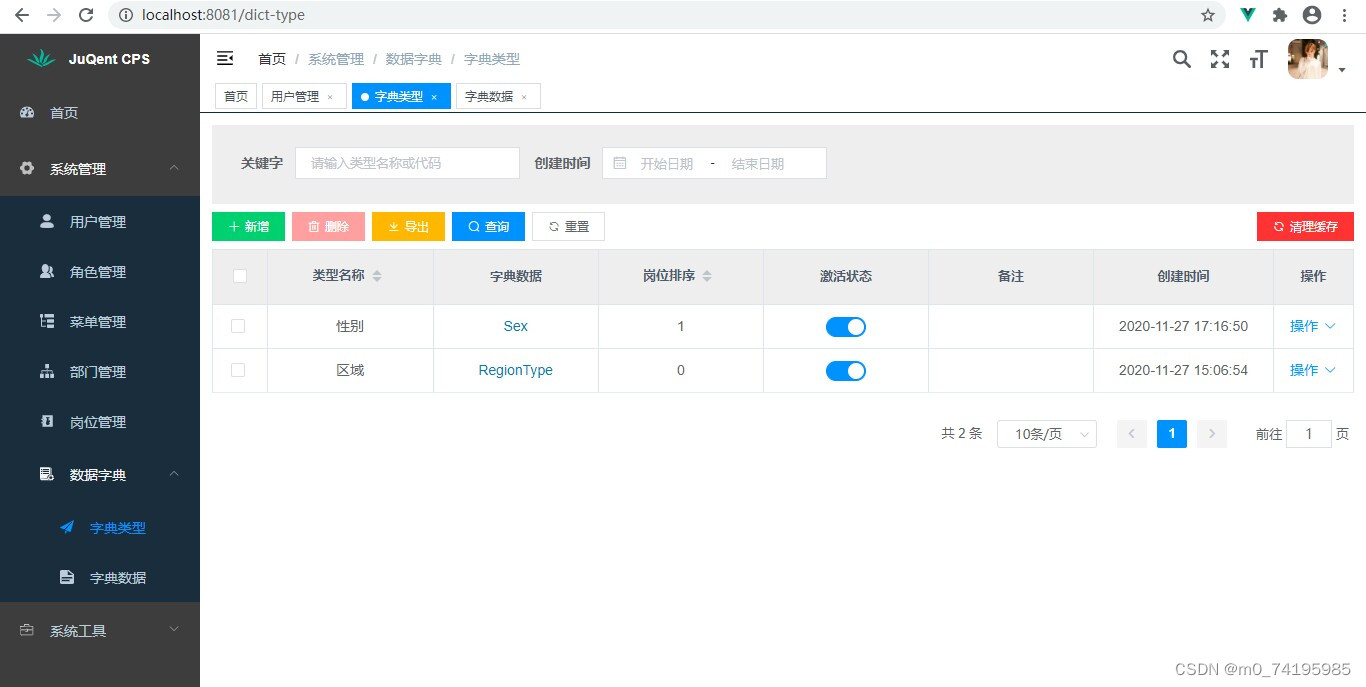
Task: Open the RegionType dictionary data link
Action: tap(516, 370)
